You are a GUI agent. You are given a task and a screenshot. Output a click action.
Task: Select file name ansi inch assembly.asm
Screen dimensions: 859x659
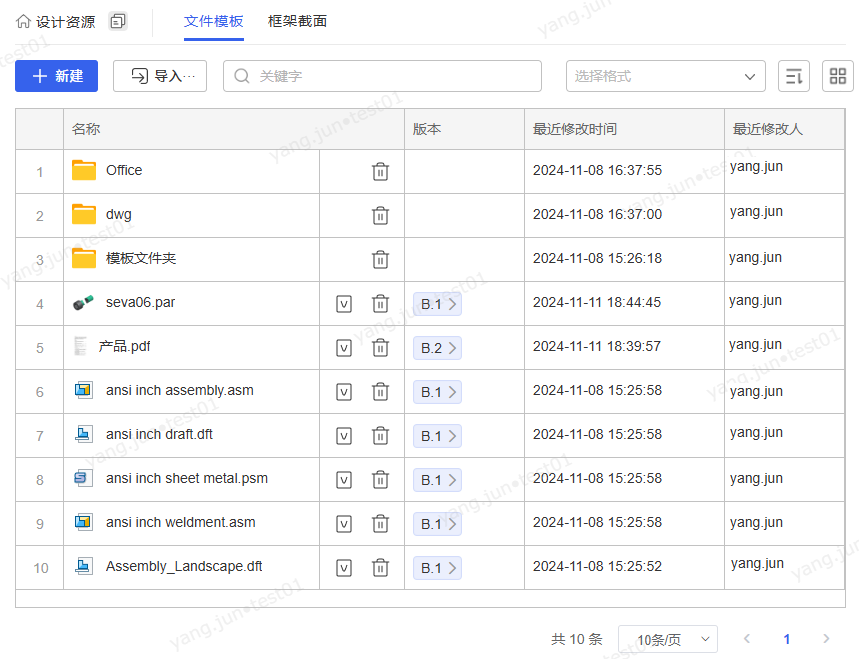[x=180, y=391]
